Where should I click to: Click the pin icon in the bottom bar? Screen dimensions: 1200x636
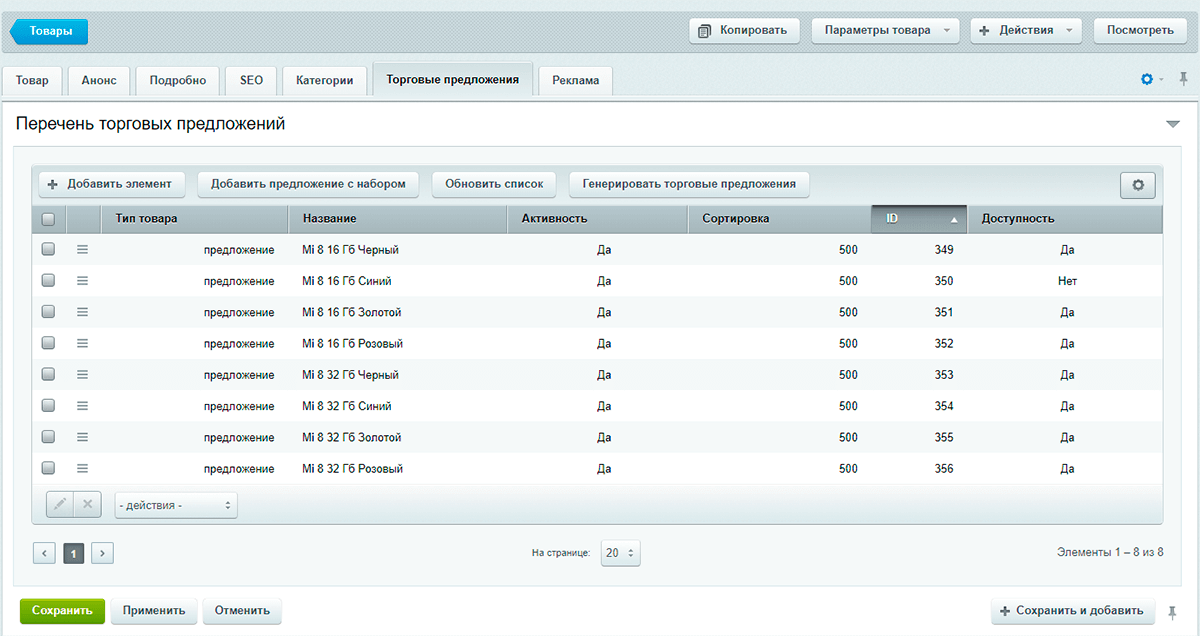click(x=1173, y=611)
